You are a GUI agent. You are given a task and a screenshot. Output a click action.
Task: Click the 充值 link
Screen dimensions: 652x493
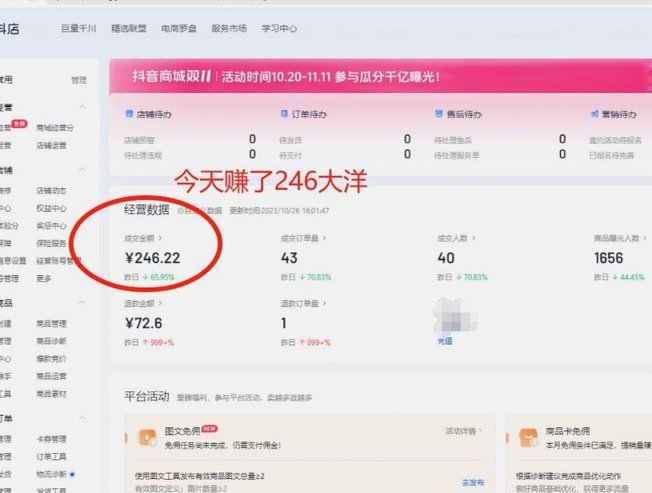445,341
